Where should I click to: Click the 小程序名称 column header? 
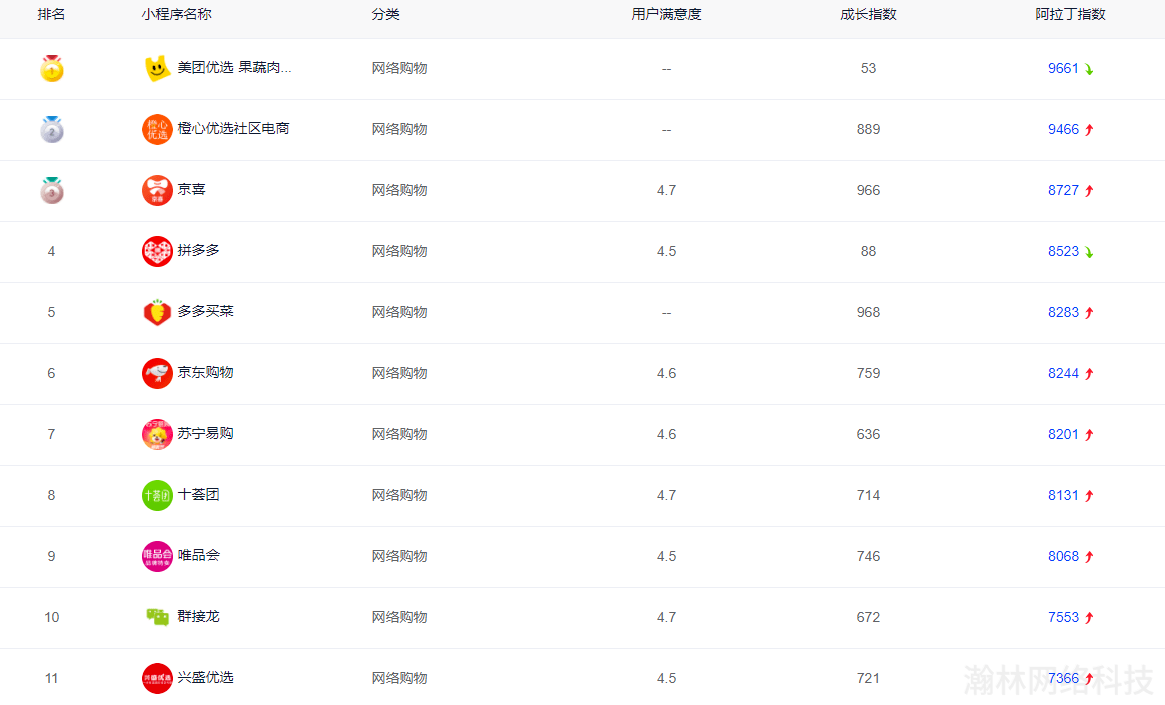[x=177, y=15]
